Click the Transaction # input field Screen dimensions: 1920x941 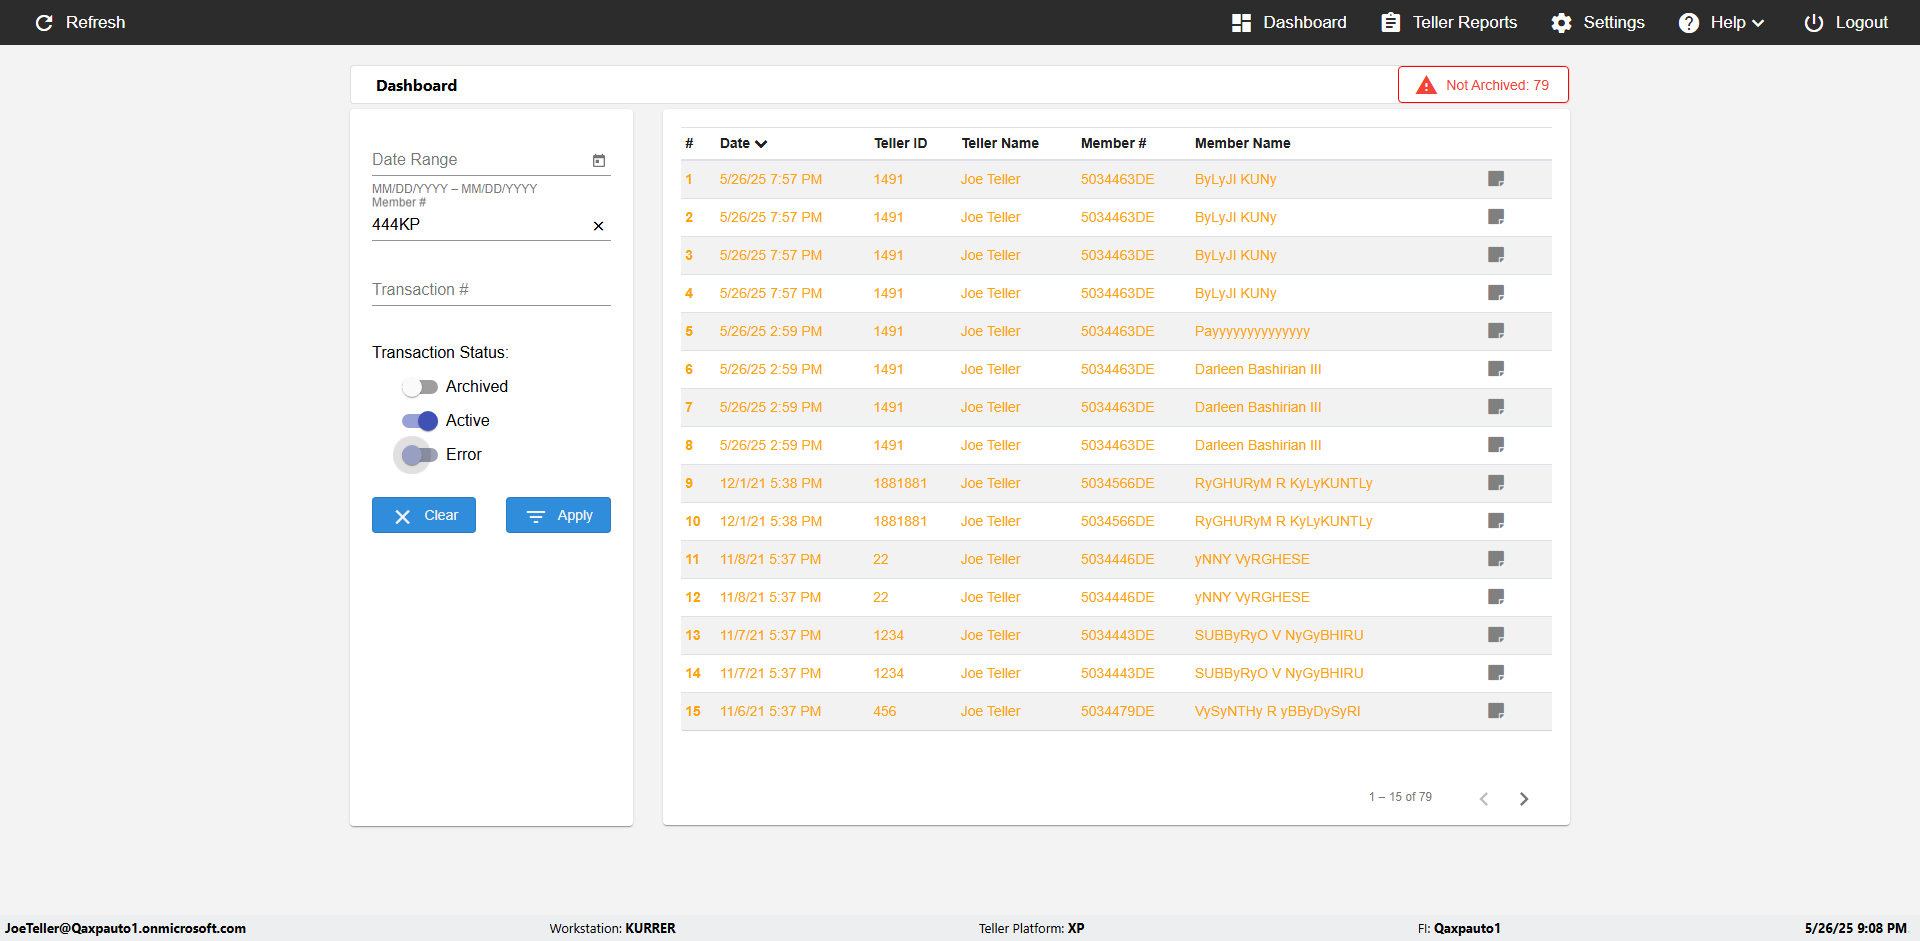(x=491, y=290)
